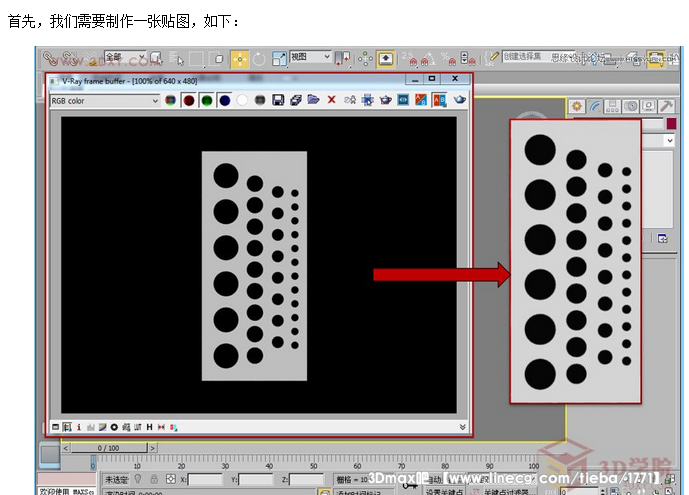Activate the Select Object tool
The height and width of the screenshot is (495, 689).
point(156,58)
